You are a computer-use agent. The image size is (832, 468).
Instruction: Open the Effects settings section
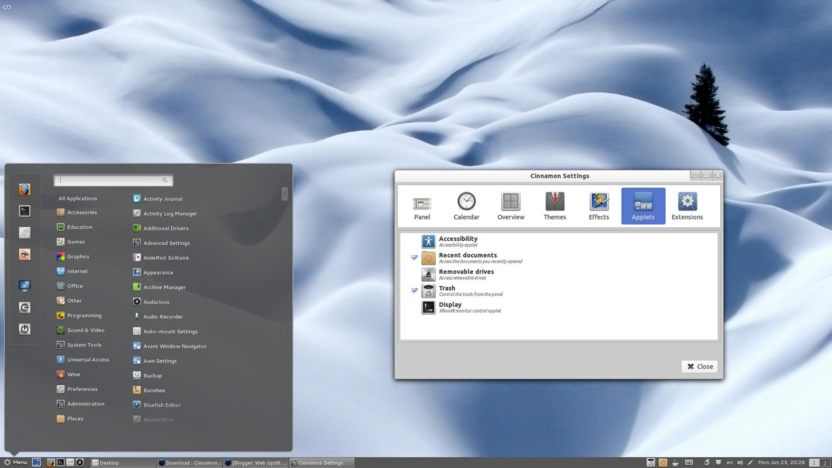click(598, 206)
